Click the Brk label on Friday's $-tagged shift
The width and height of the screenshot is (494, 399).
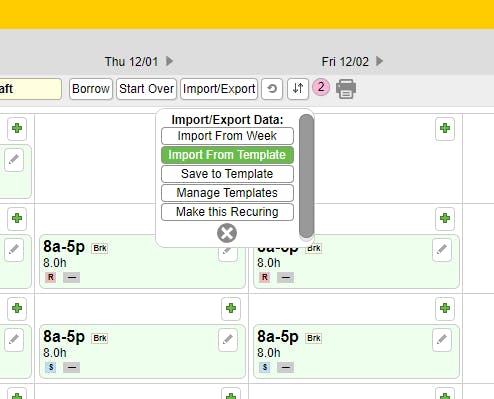point(314,338)
